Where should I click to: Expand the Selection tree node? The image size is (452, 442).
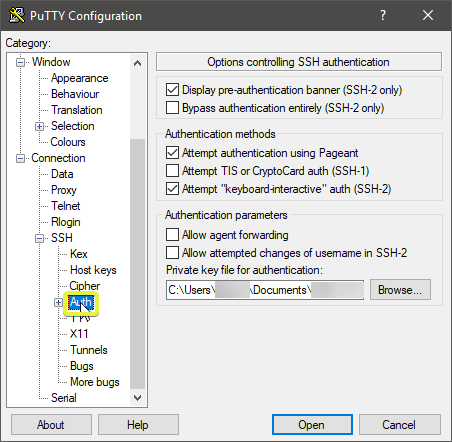39,126
